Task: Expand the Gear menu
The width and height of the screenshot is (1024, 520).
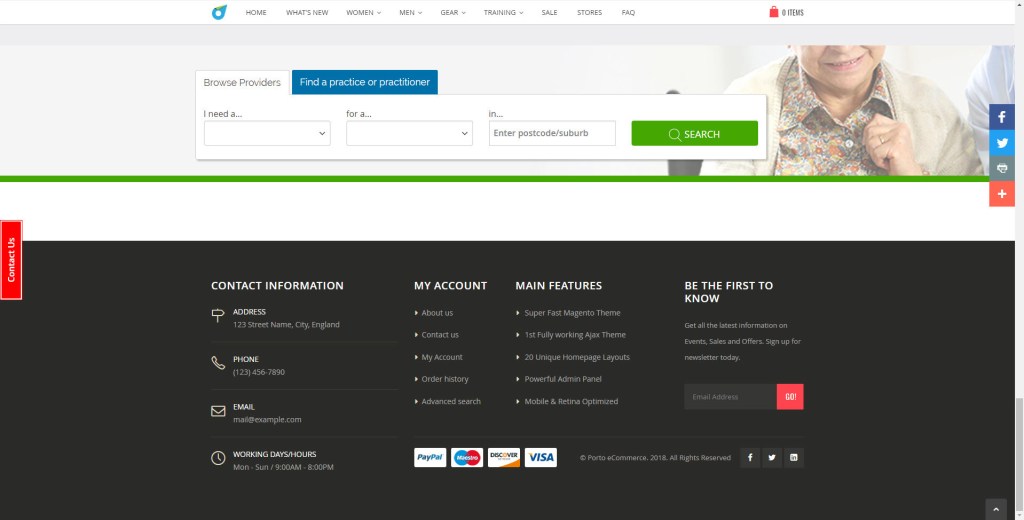Action: 453,12
